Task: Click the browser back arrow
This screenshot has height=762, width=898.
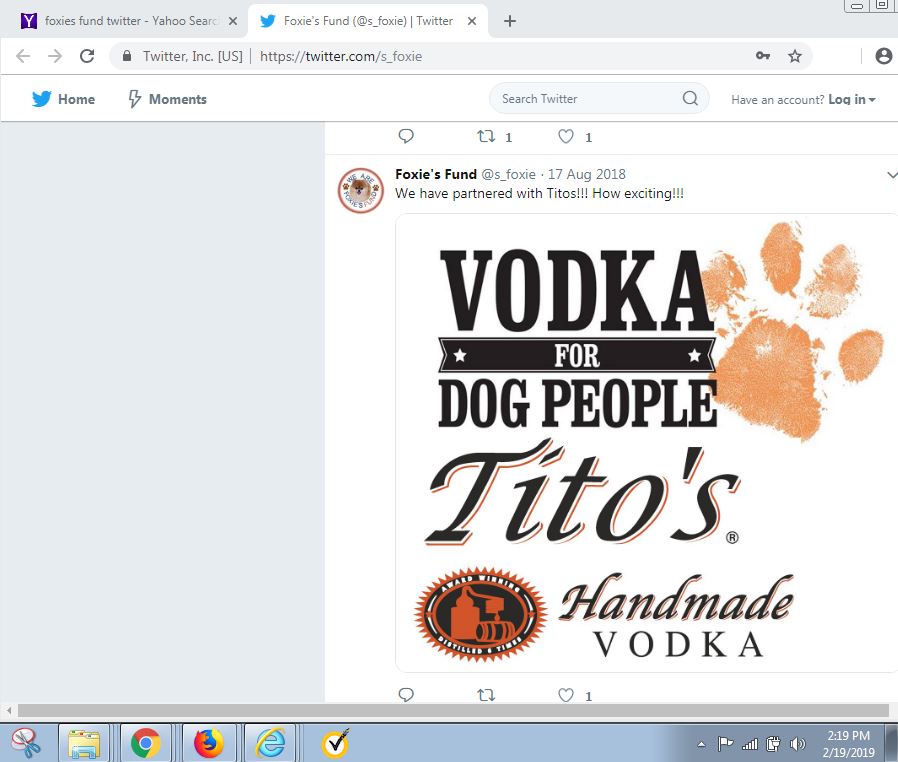Action: click(23, 56)
